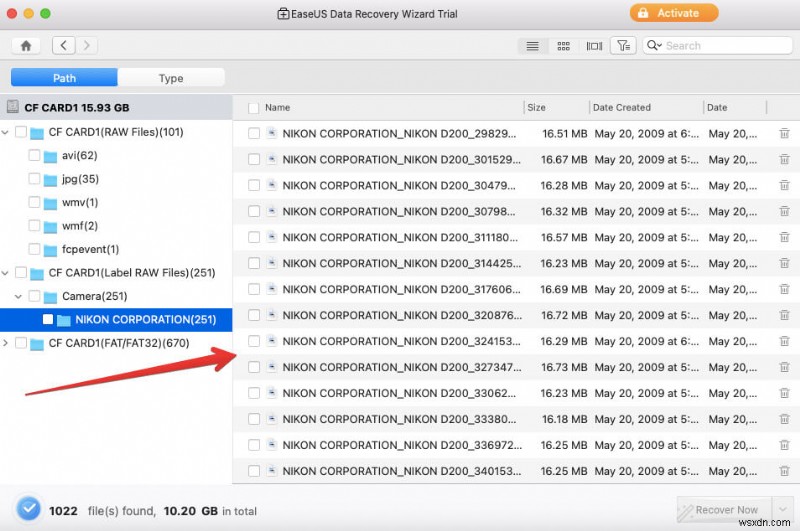The image size is (800, 531).
Task: Sort by the Size column header
Action: click(x=536, y=108)
